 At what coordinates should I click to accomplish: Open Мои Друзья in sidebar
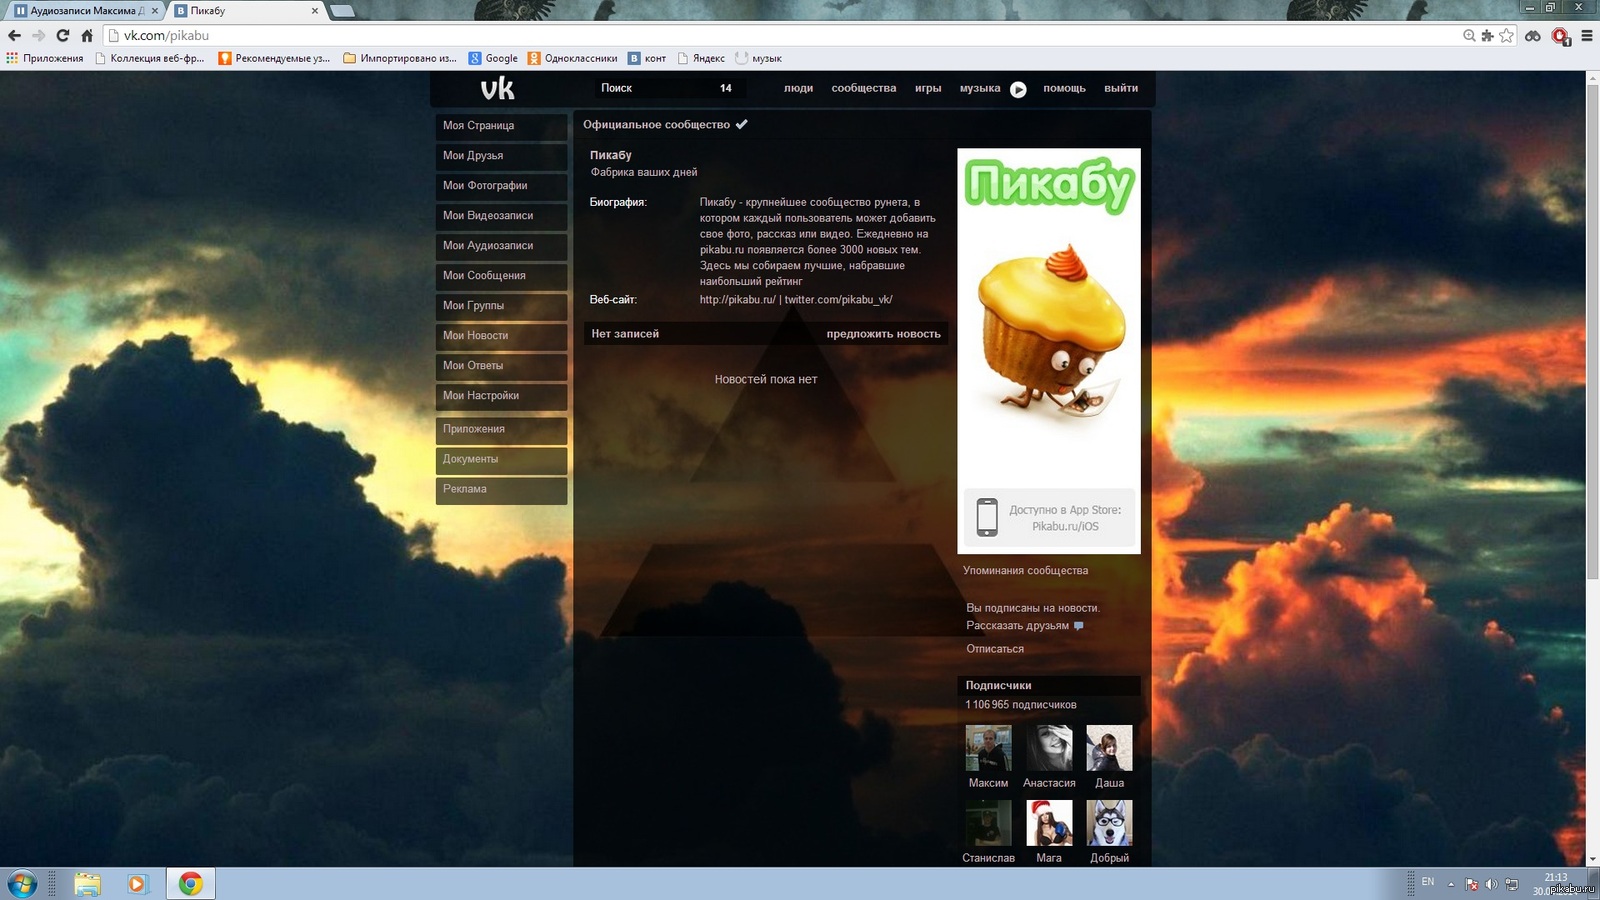tap(501, 156)
